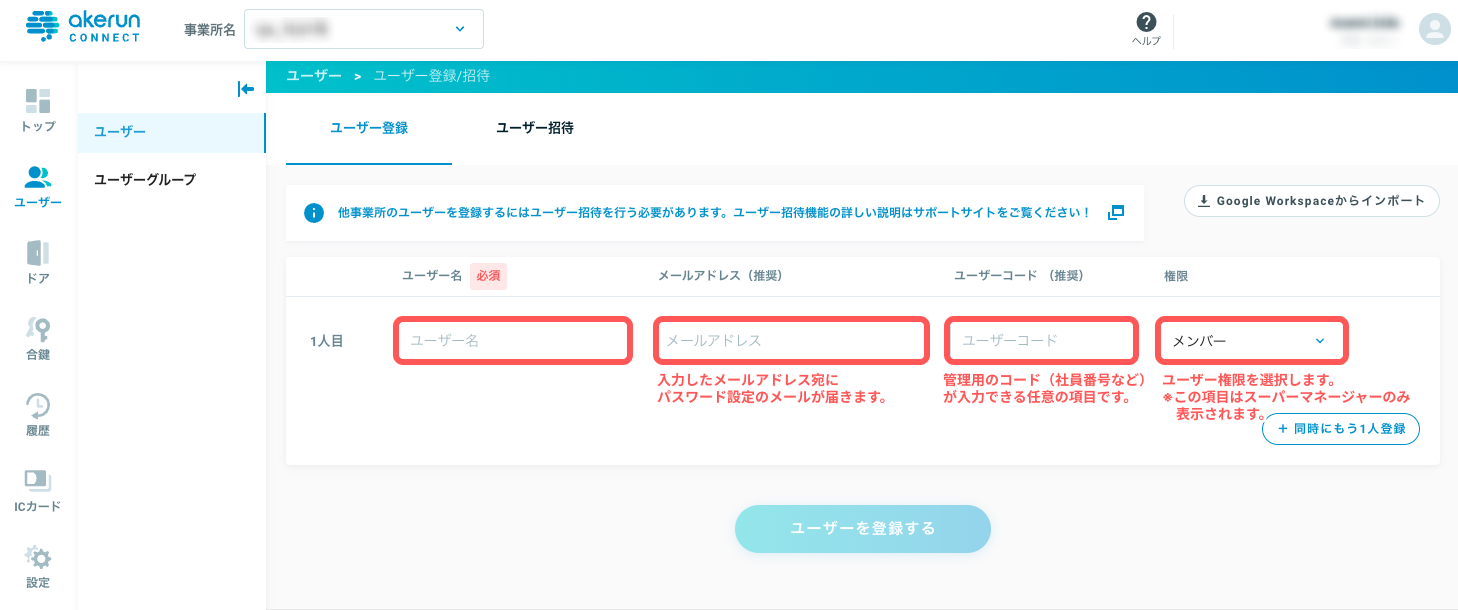Collapse the side panel with arrow icon
This screenshot has width=1458, height=610.
click(x=246, y=89)
